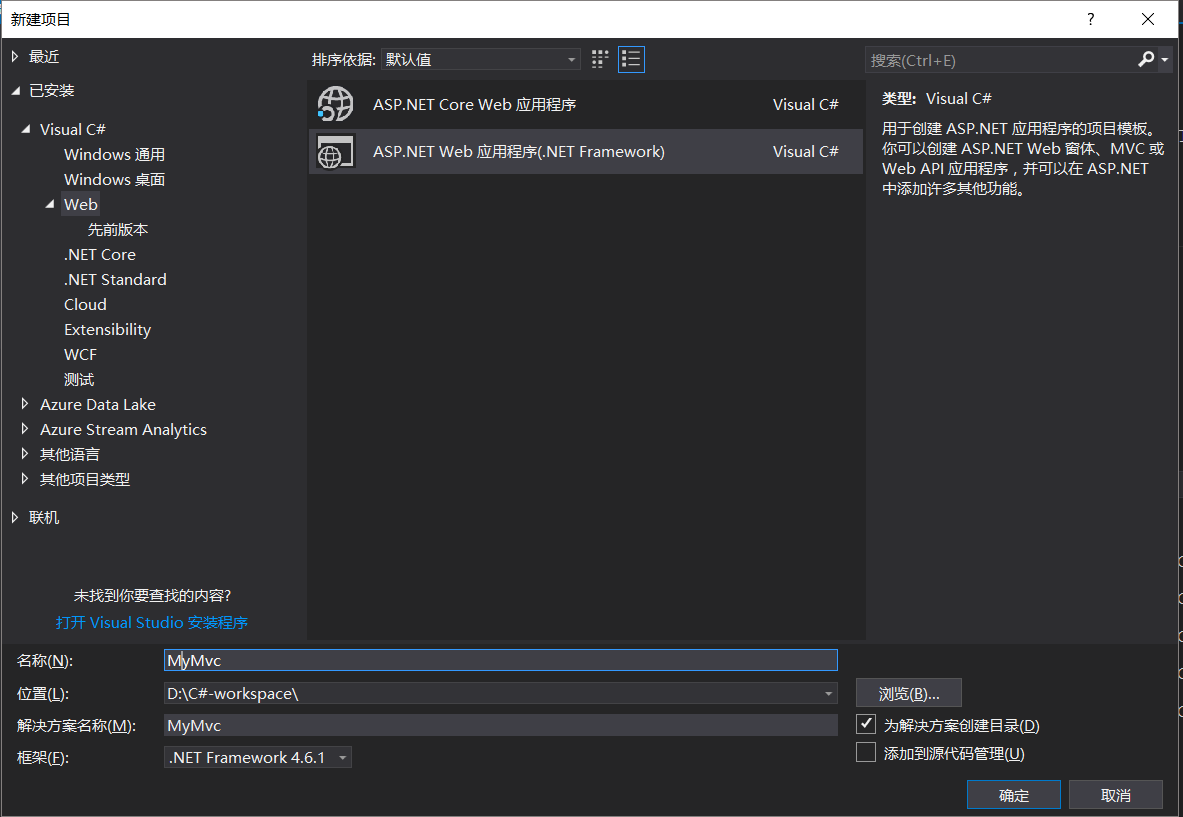
Task: Expand 其他语言 node
Action: click(25, 454)
